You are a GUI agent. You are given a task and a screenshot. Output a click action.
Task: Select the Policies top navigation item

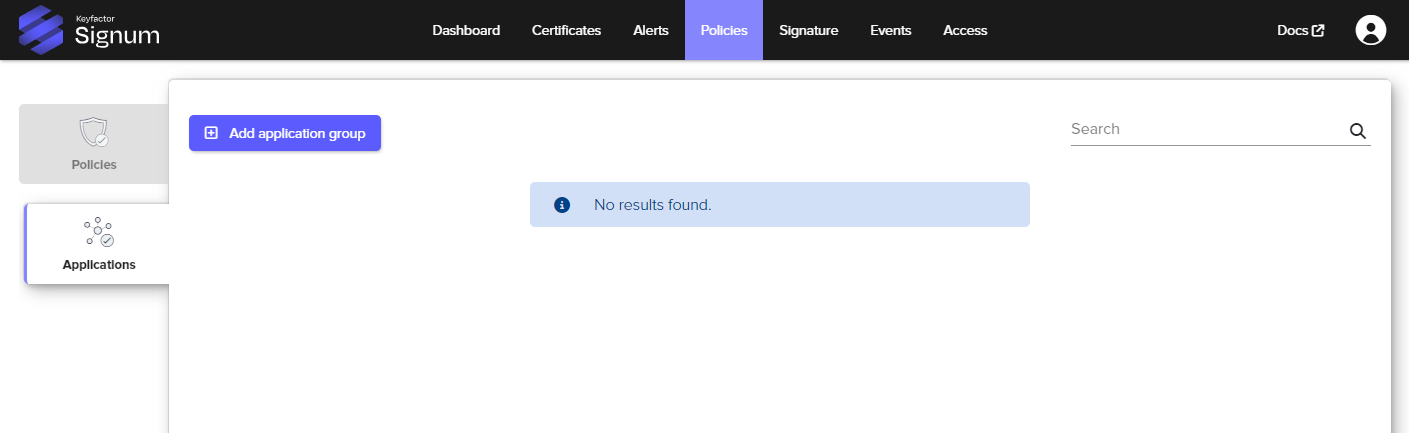pos(724,31)
